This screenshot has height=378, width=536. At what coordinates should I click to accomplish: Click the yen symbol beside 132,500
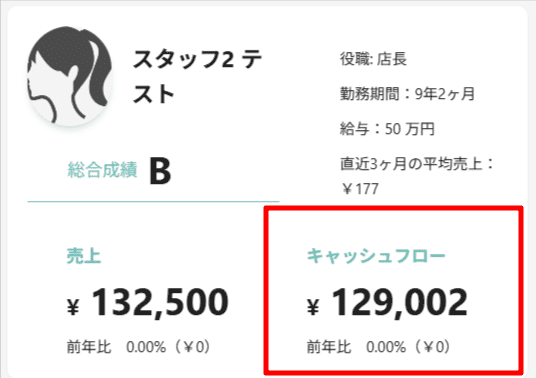[x=73, y=307]
